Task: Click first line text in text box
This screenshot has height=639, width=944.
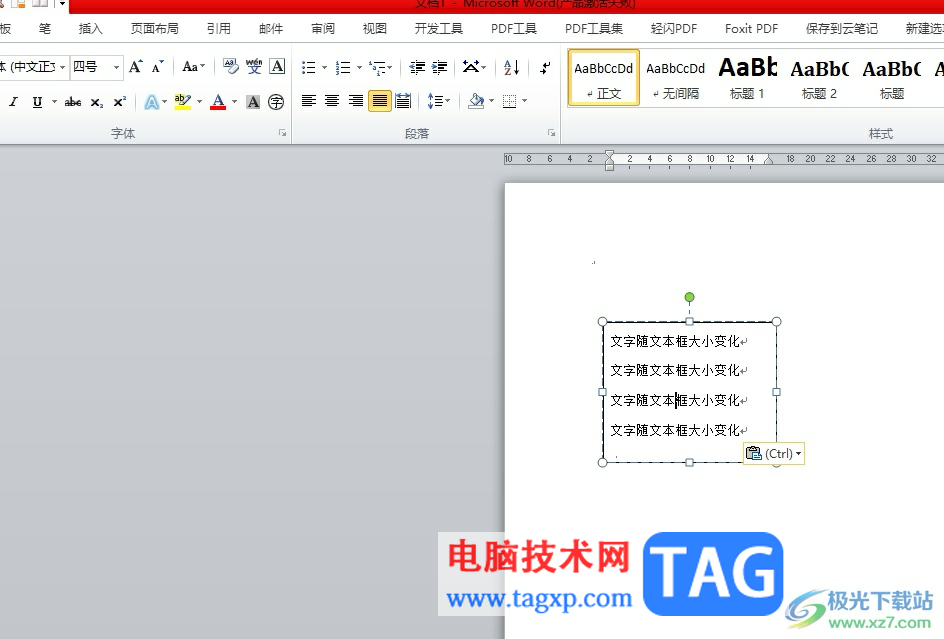Action: 675,341
